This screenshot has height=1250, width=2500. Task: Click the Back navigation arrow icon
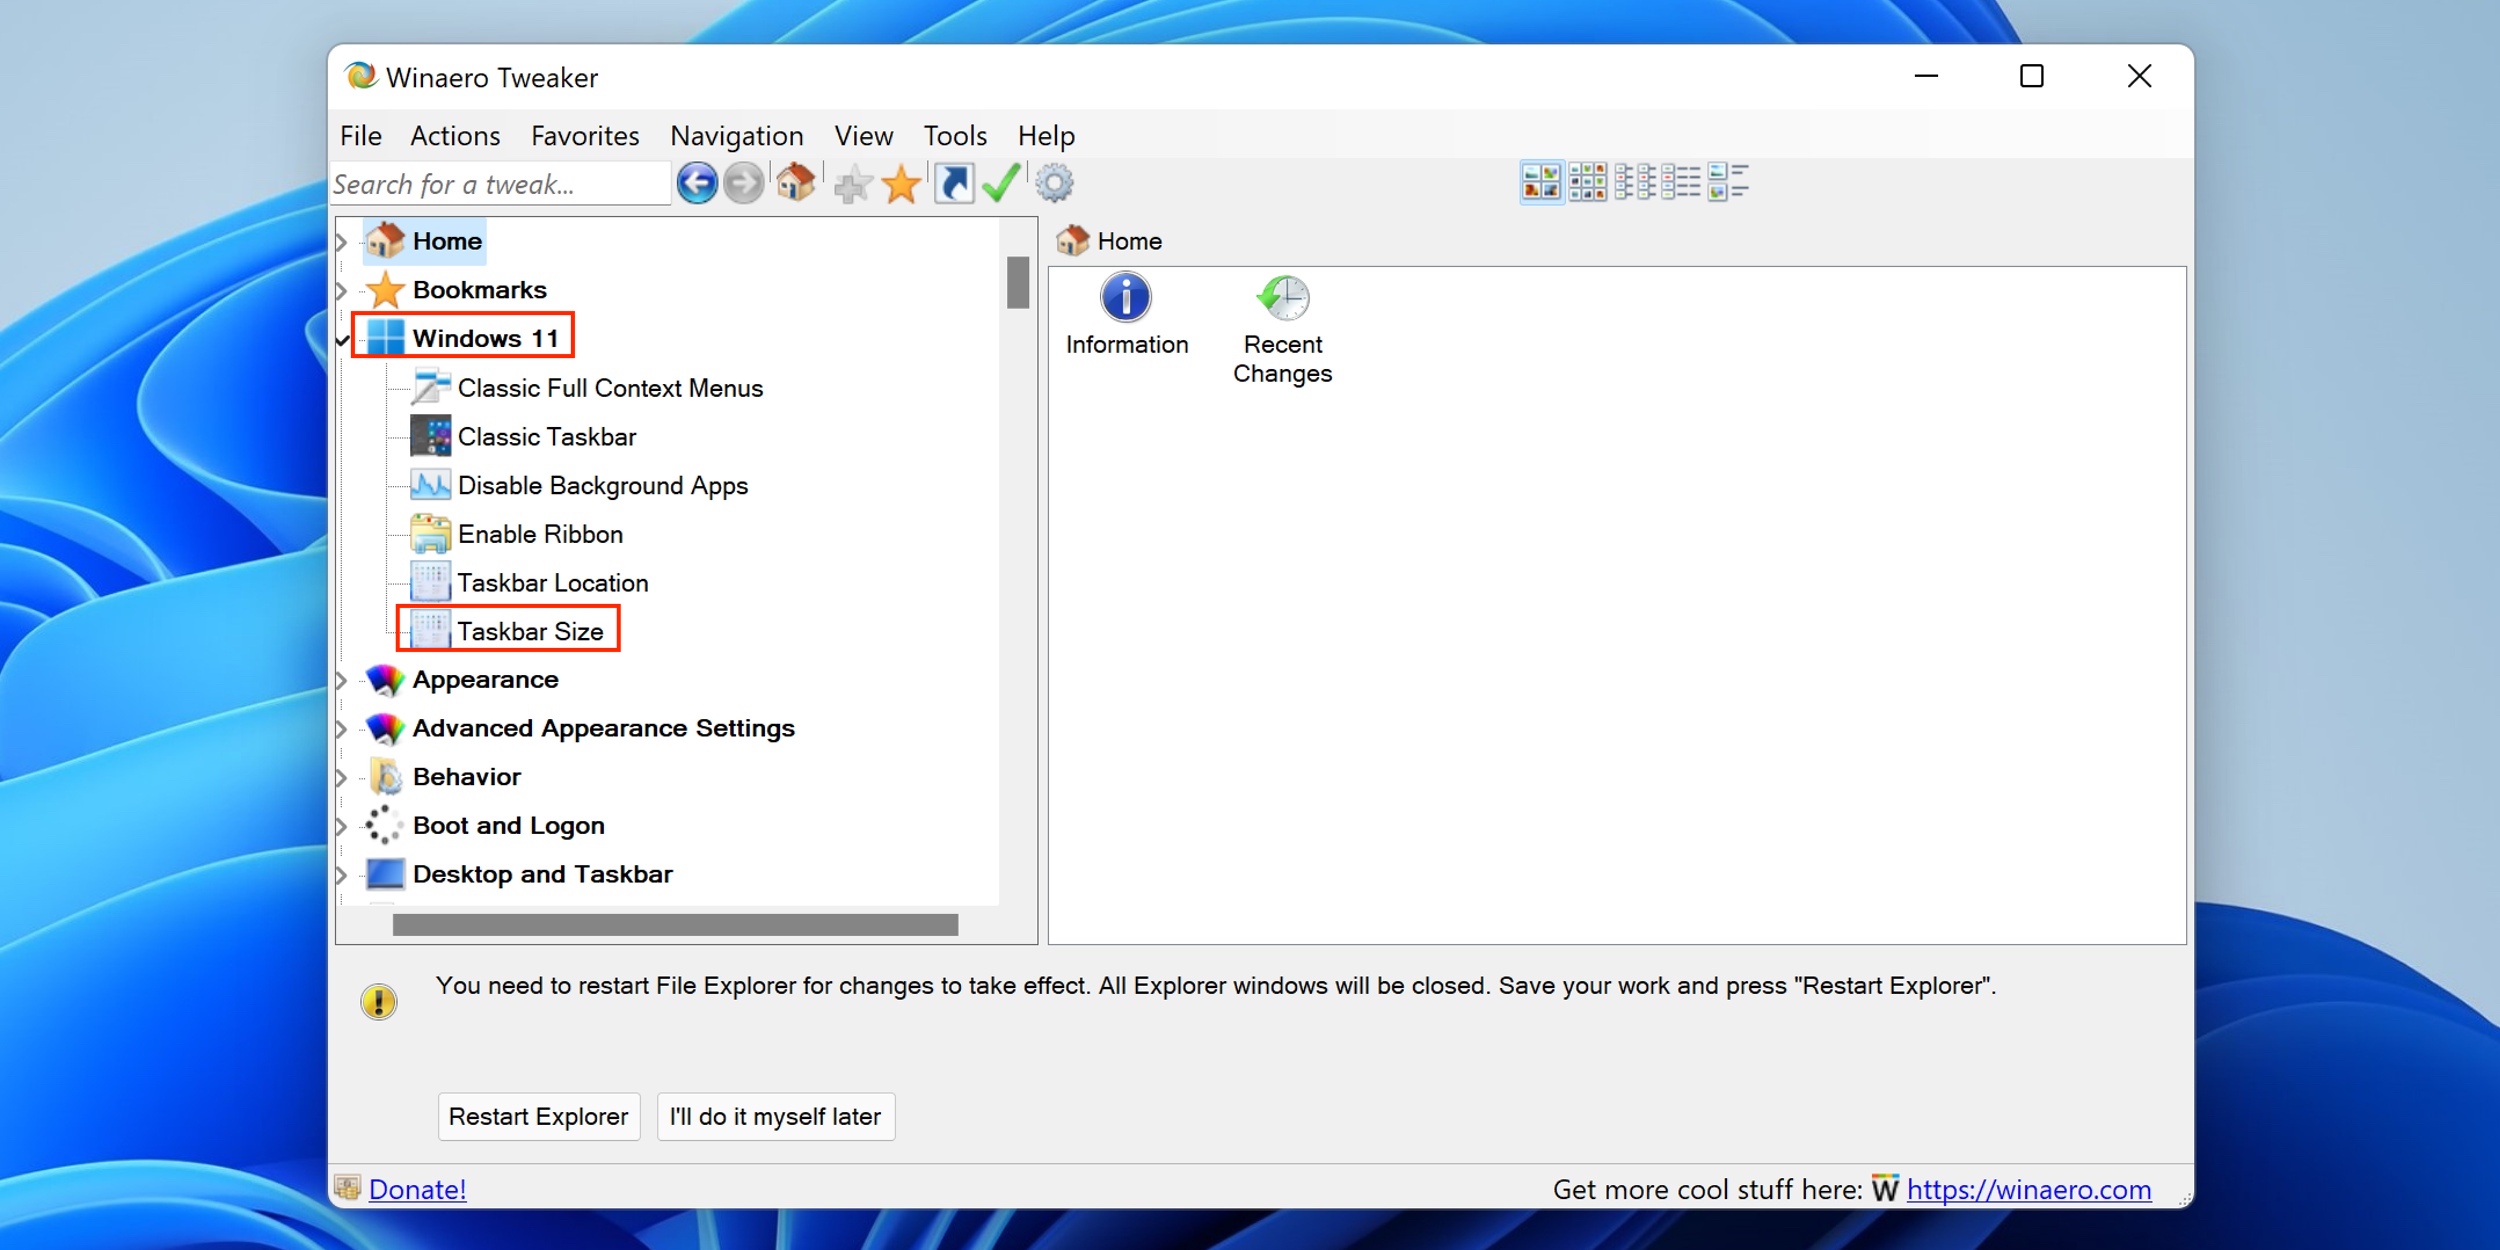[694, 182]
